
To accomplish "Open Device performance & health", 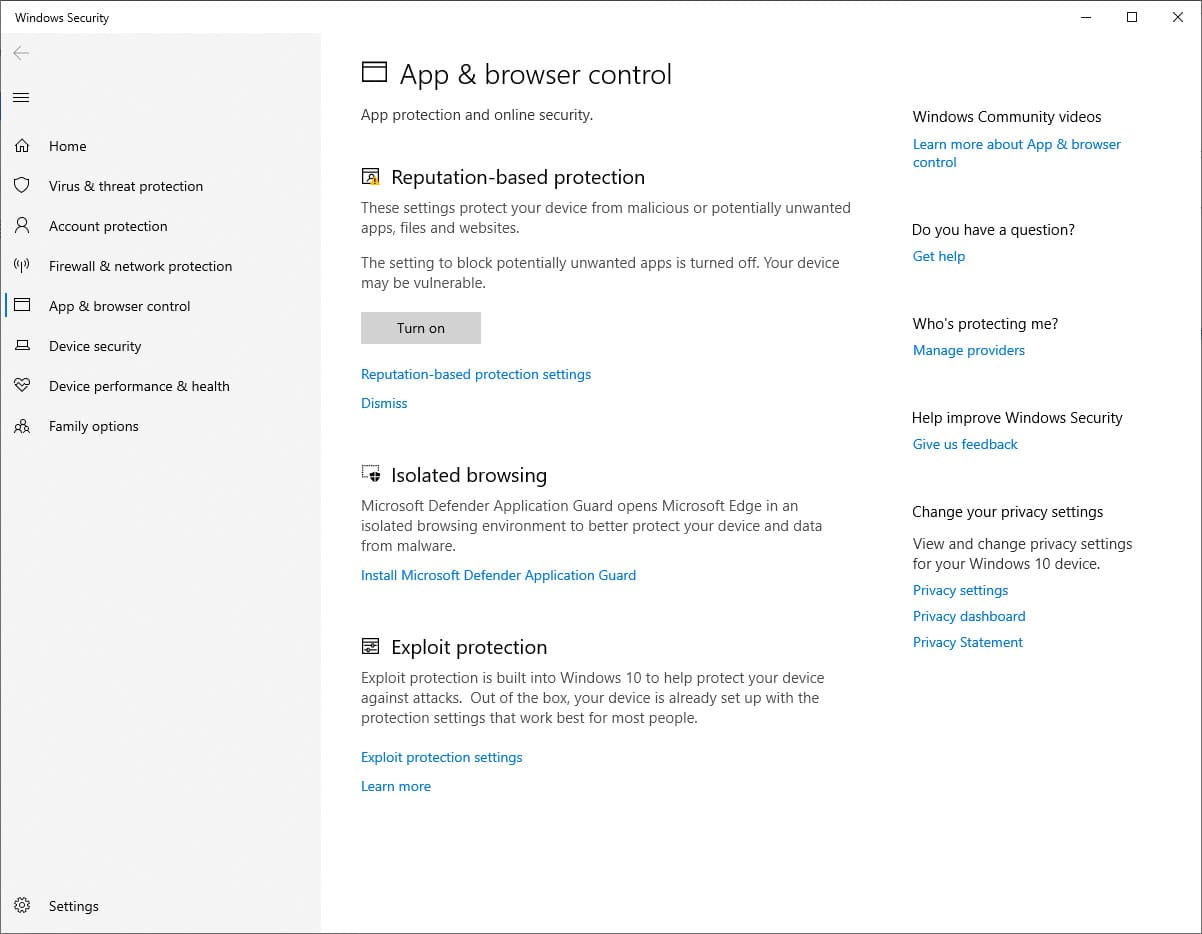I will click(139, 386).
